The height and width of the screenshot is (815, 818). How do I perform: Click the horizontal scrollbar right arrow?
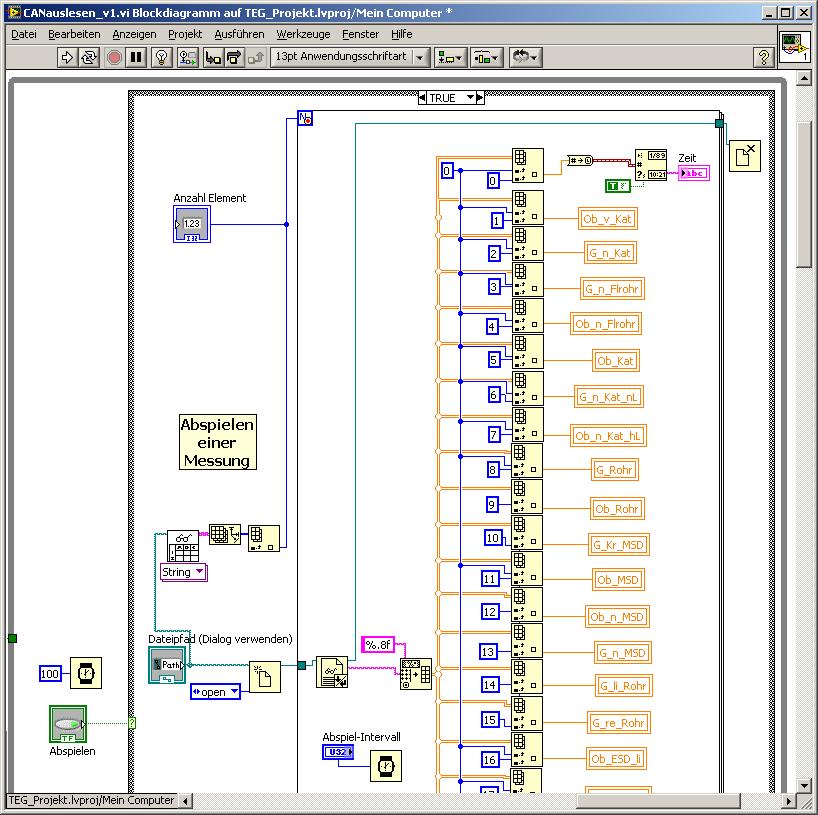[x=788, y=800]
